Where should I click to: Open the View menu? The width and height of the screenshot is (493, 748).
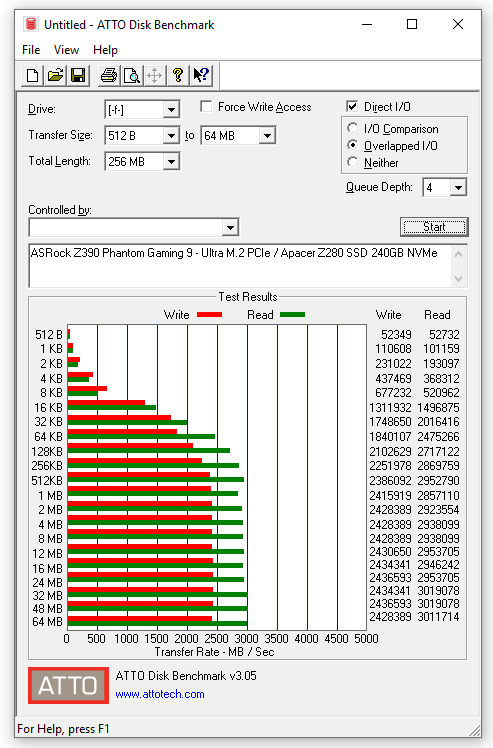(x=66, y=50)
